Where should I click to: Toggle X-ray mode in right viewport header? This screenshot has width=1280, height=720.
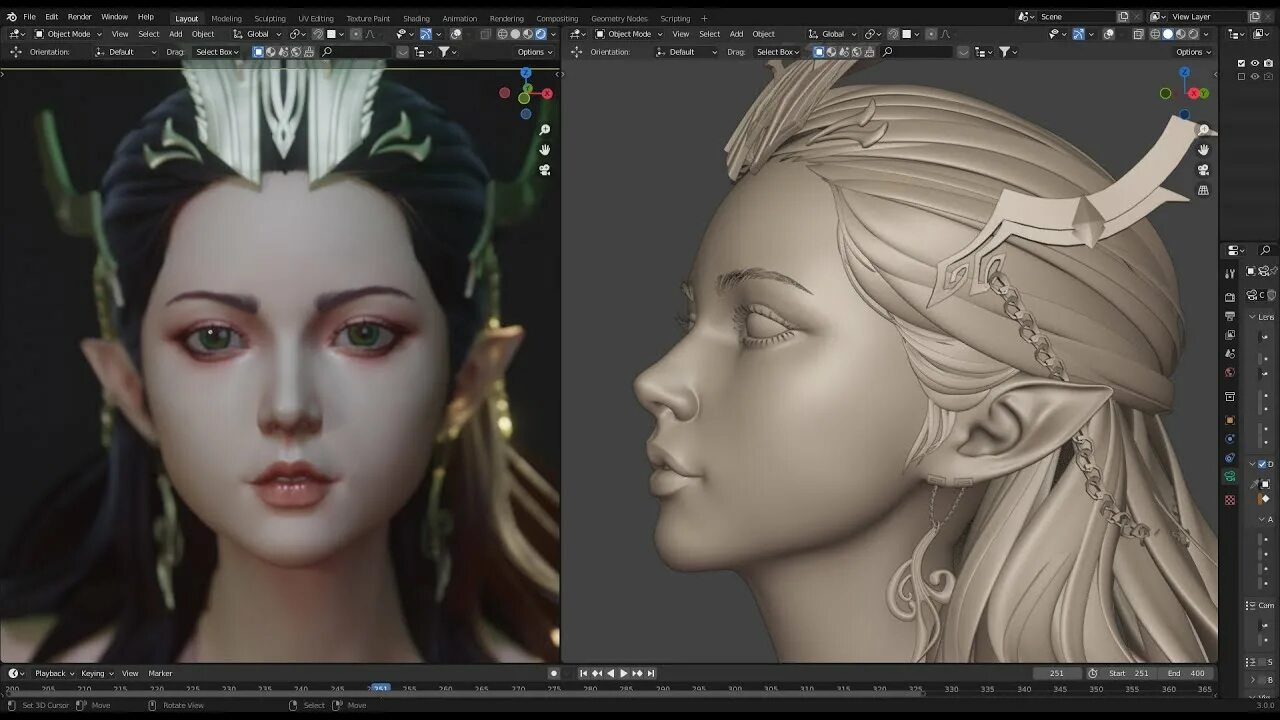click(x=1138, y=34)
